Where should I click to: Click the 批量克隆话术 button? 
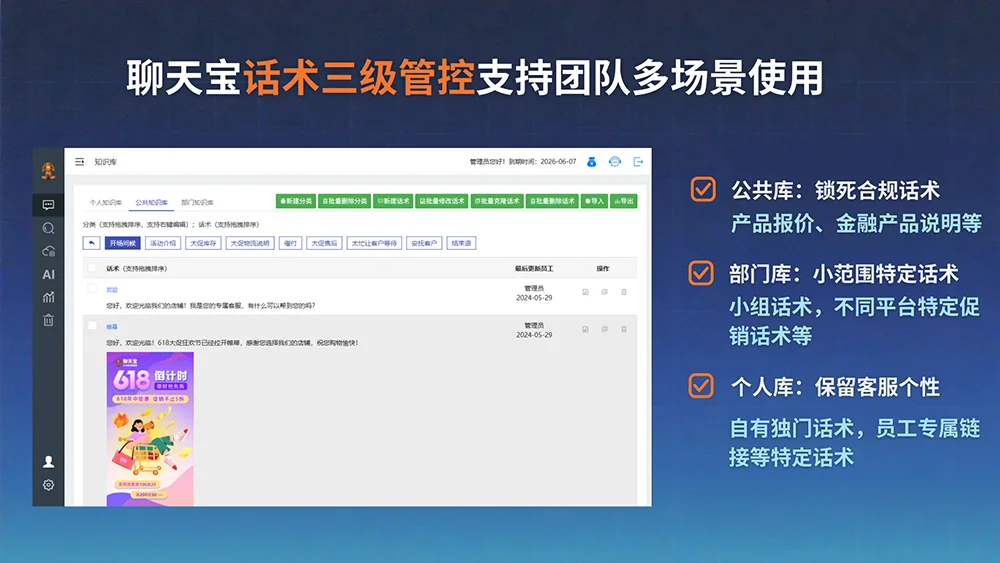pos(497,201)
